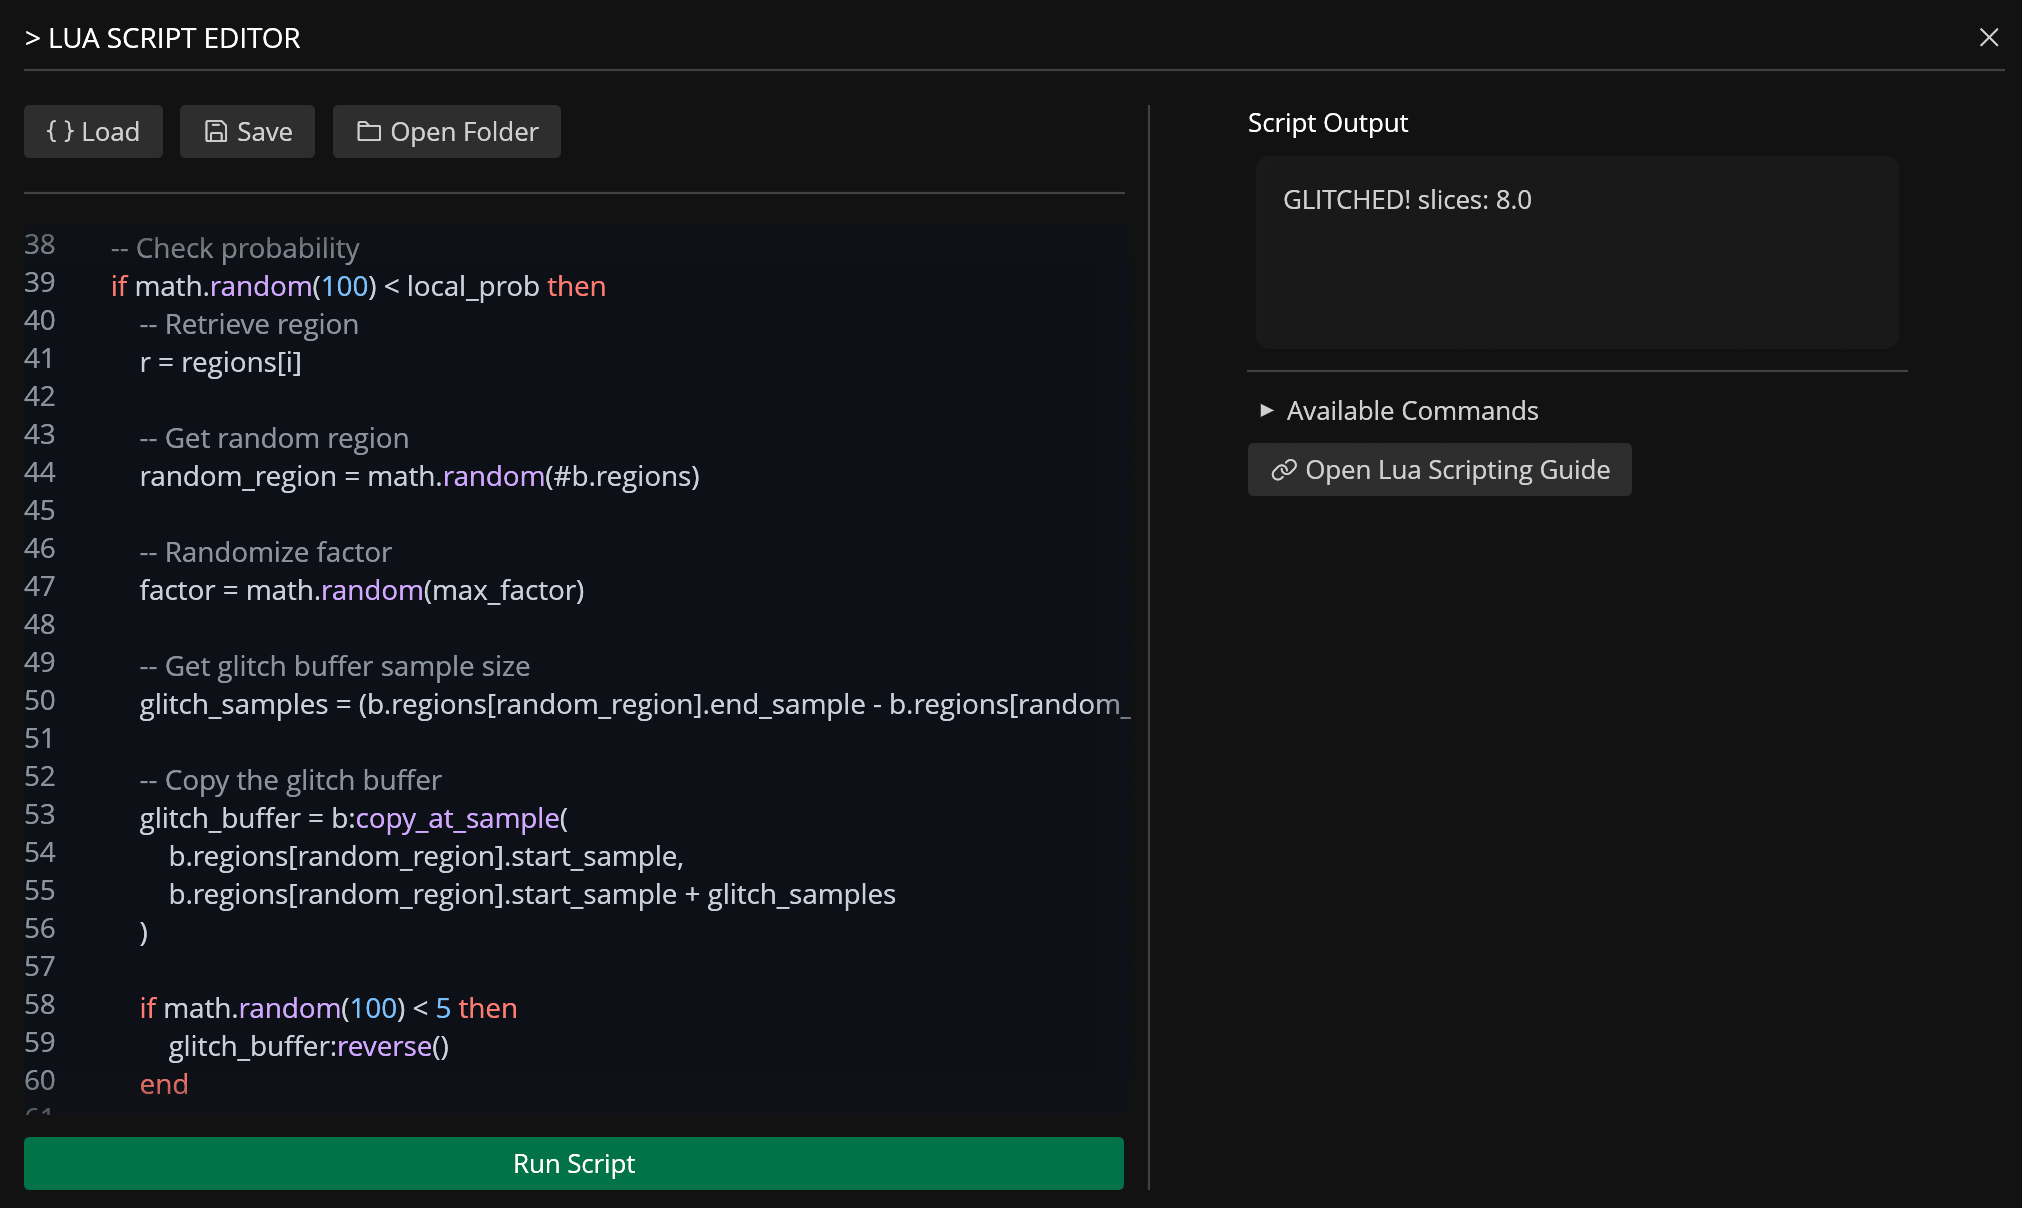The height and width of the screenshot is (1208, 2022).
Task: Click the comment '-- Randomize factor'
Action: click(x=266, y=552)
